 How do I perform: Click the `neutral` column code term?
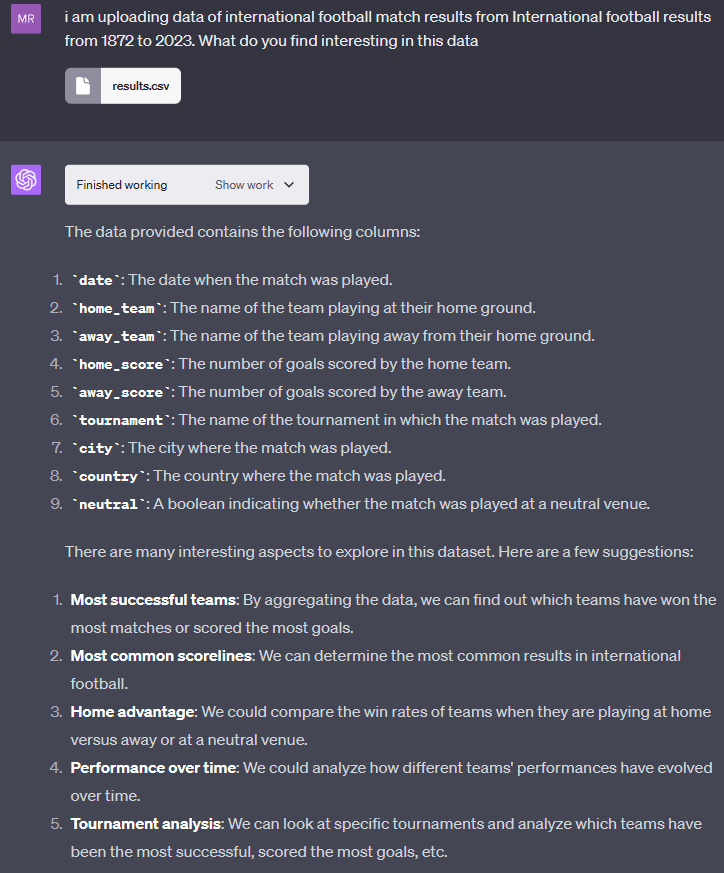point(109,504)
